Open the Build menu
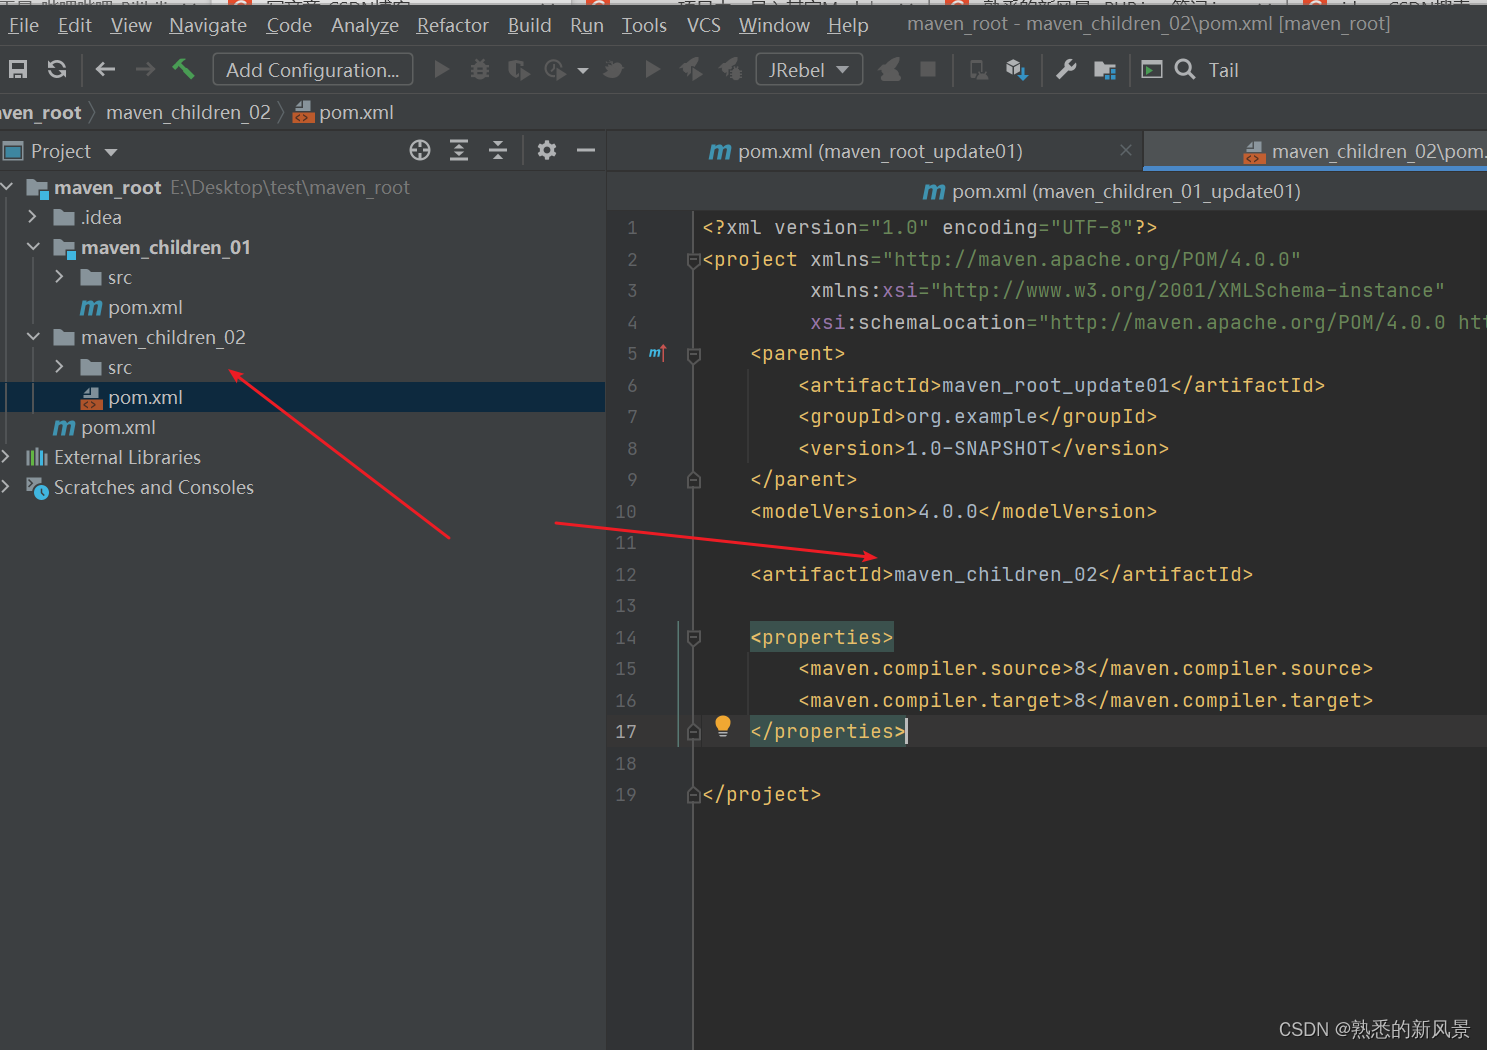The image size is (1487, 1050). point(529,25)
